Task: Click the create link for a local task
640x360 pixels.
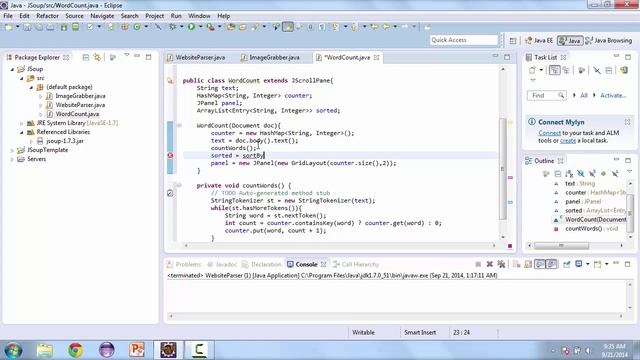Action: [x=568, y=141]
